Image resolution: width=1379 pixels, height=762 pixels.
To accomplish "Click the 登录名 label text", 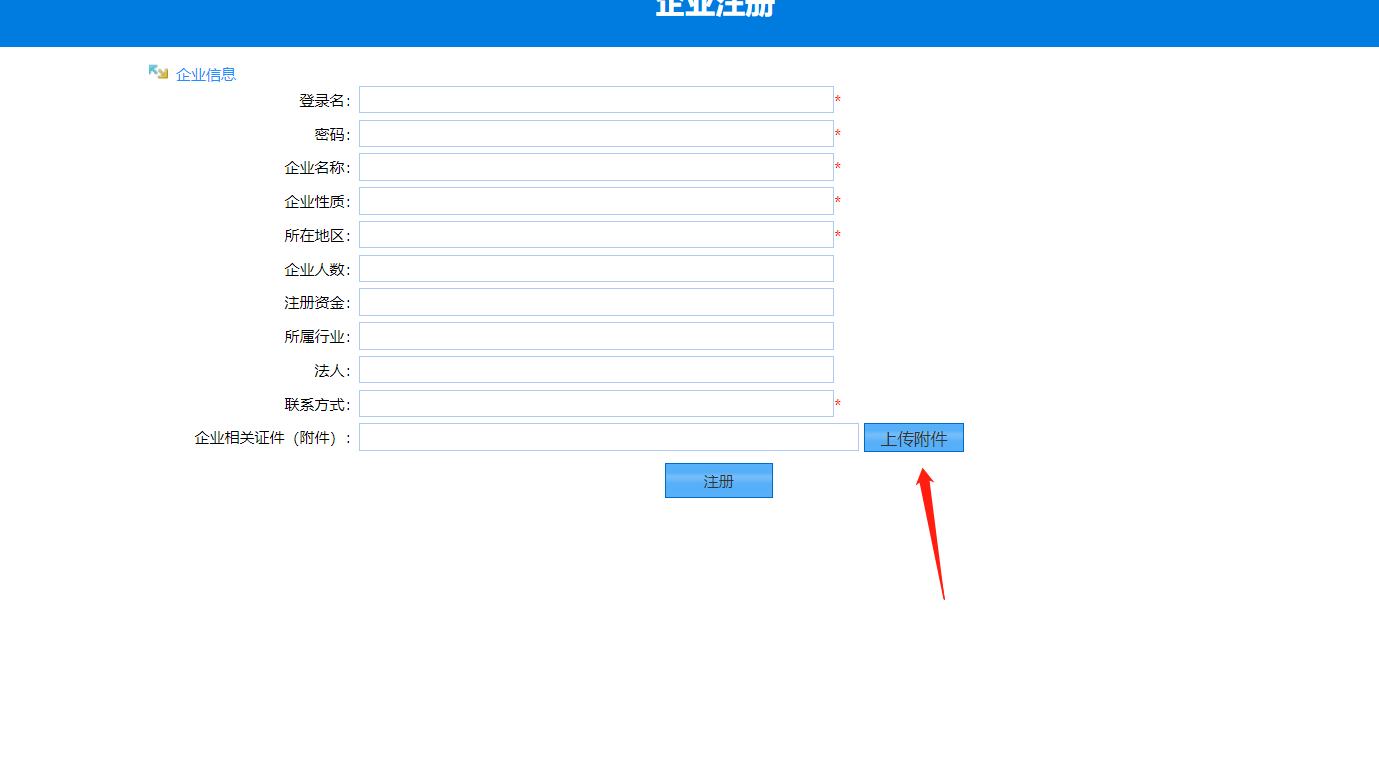I will [x=325, y=101].
